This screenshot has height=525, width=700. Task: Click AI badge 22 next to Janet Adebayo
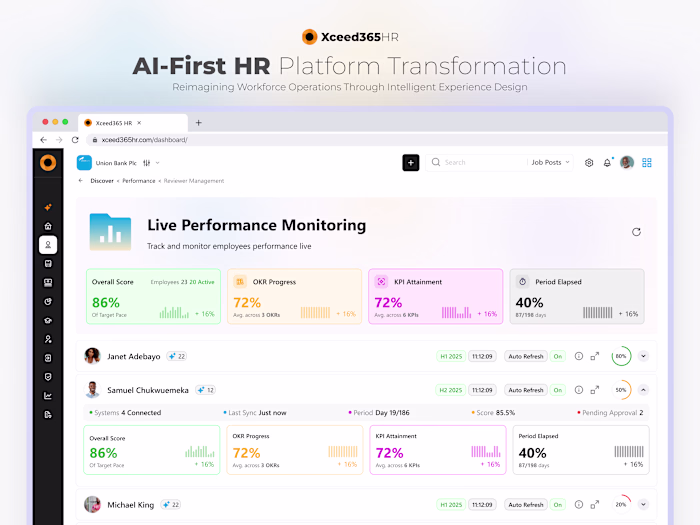tap(177, 356)
